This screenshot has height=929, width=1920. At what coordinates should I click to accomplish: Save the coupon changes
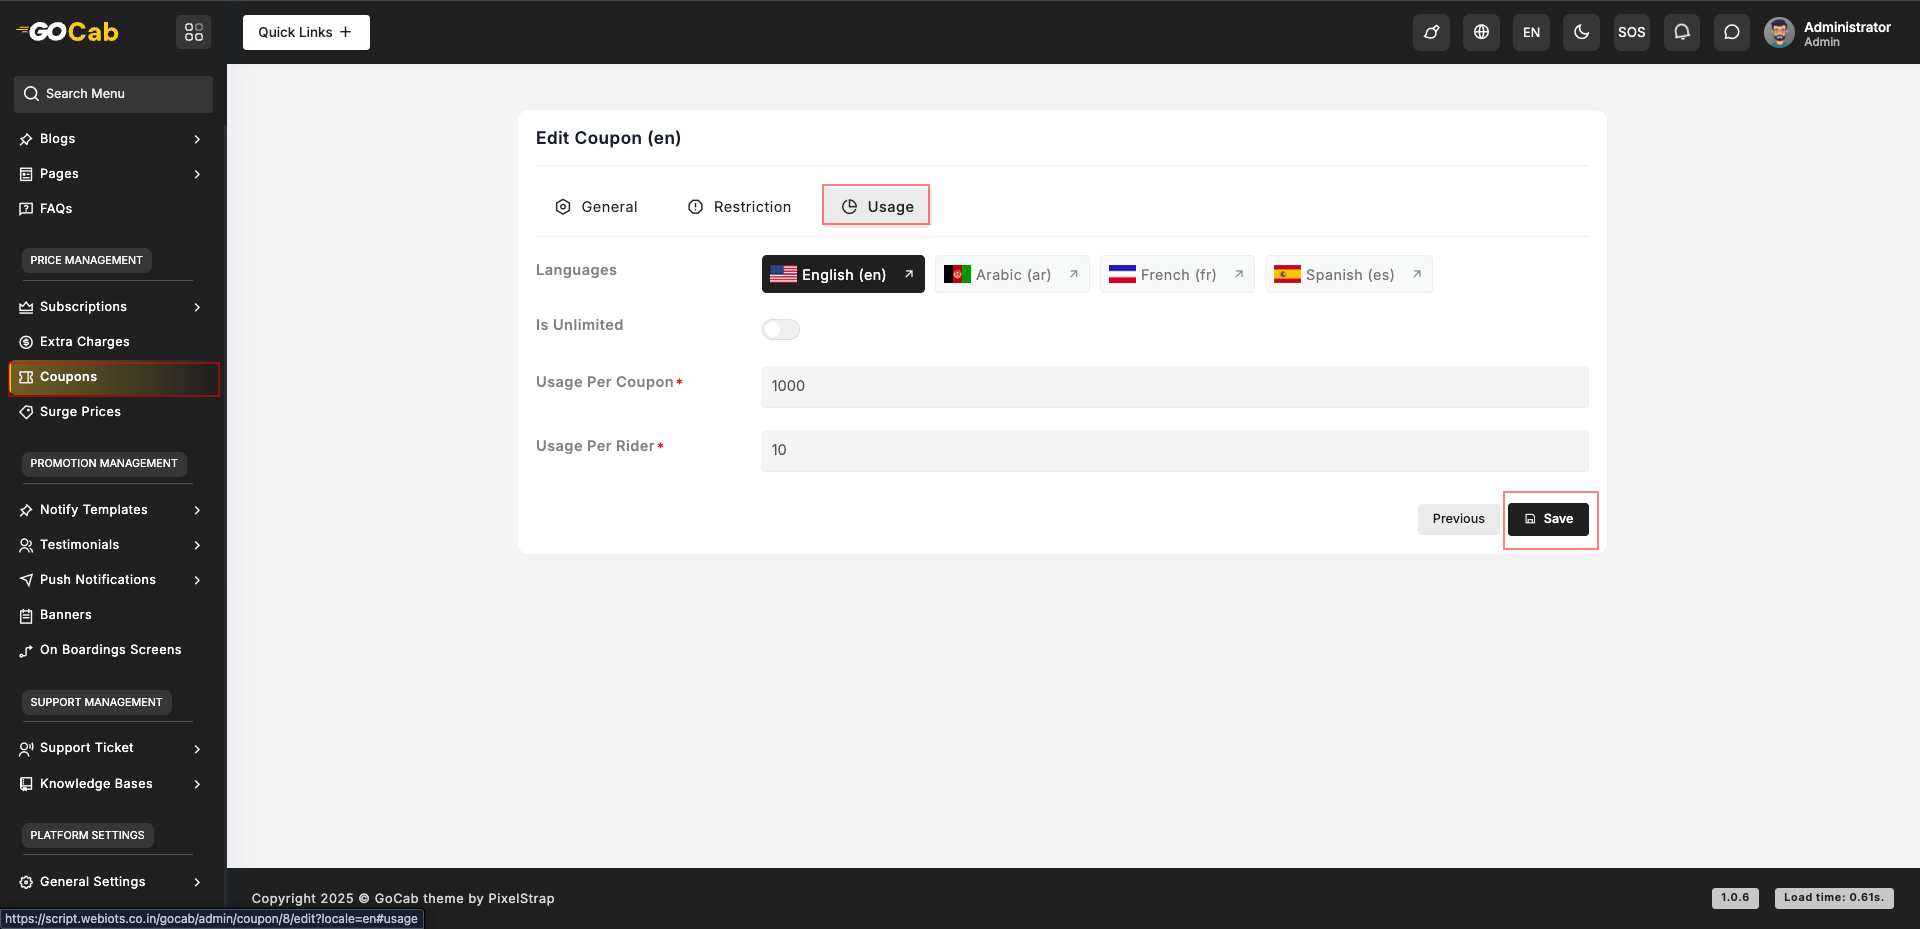(1548, 519)
